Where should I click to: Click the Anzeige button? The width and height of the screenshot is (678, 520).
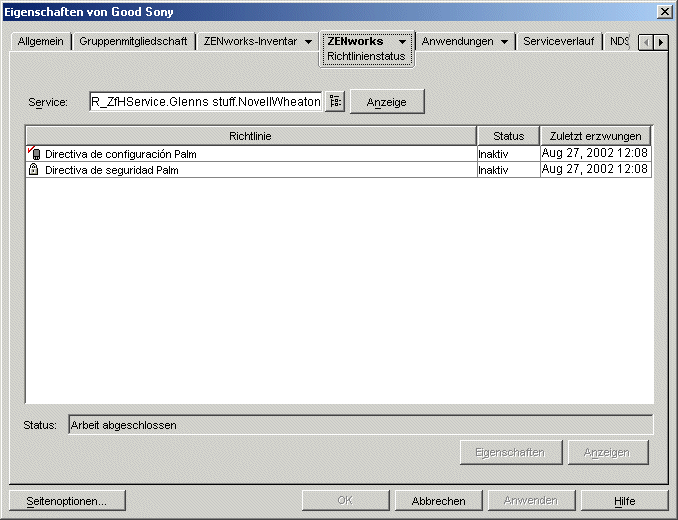[387, 102]
